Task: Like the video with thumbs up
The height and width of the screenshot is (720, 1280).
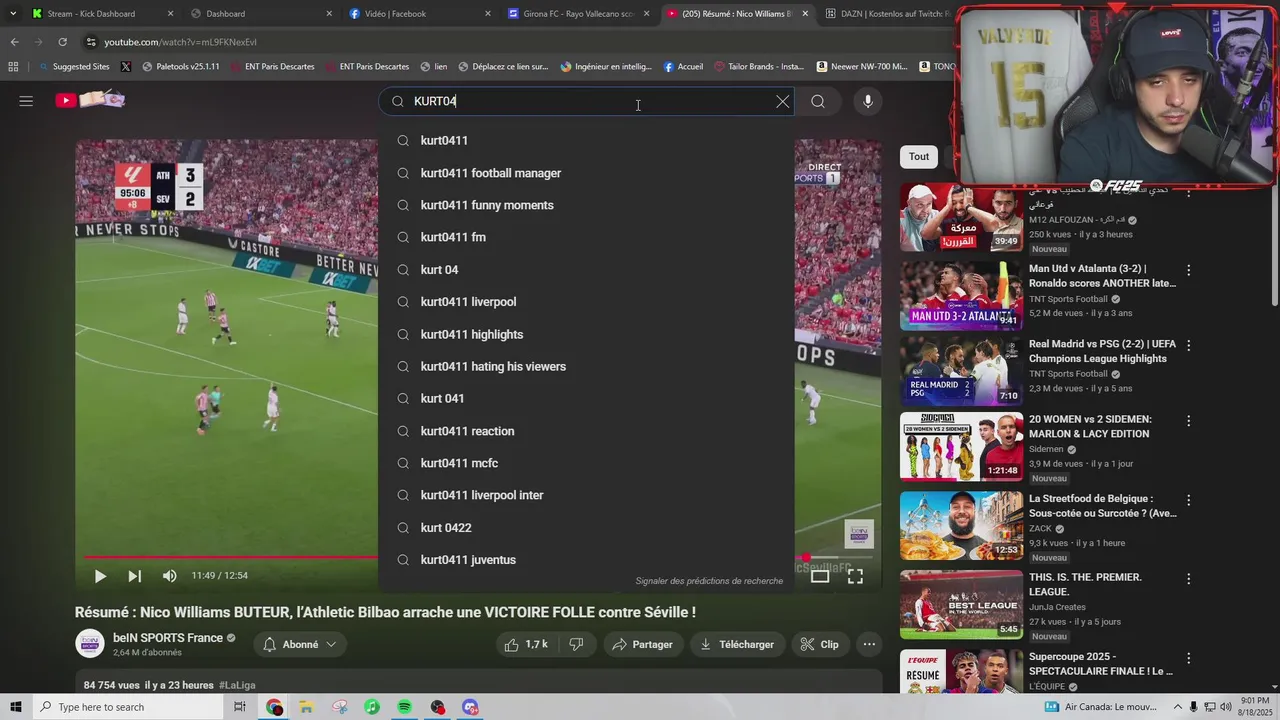Action: 526,645
